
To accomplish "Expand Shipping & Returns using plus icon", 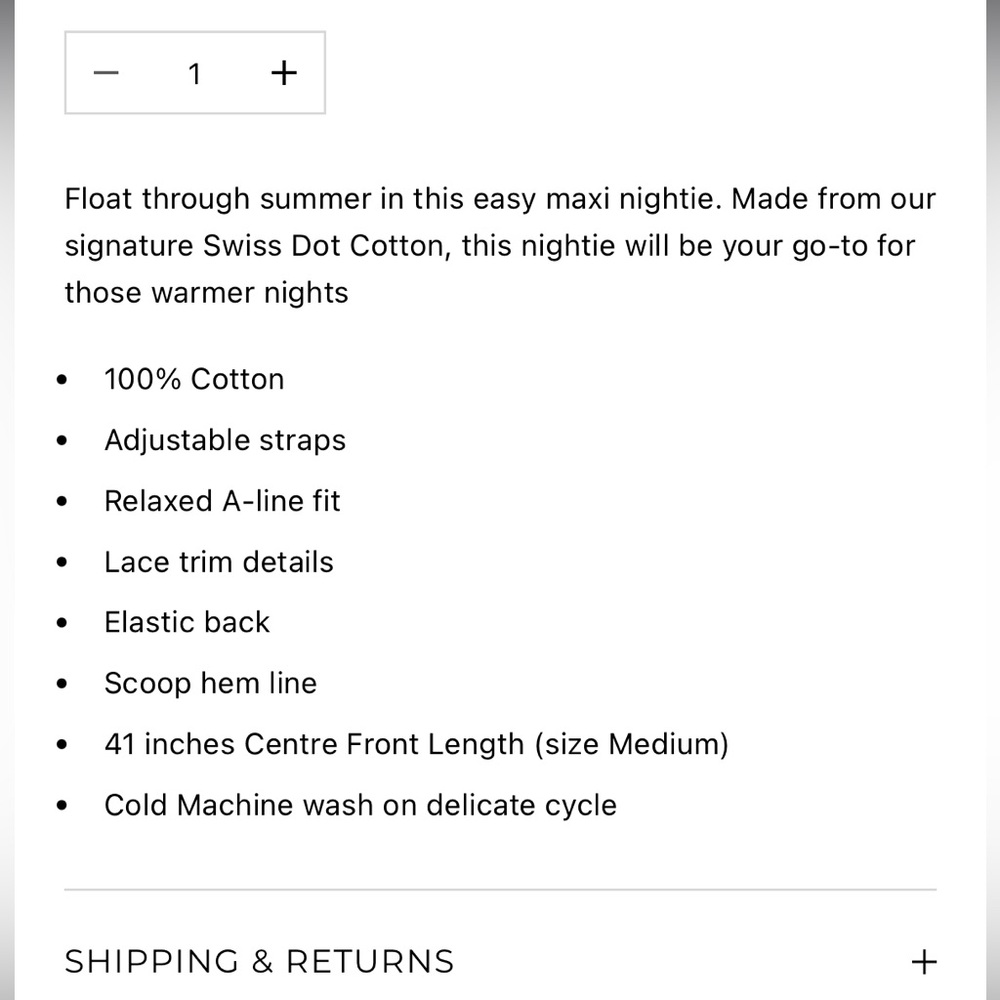I will click(x=924, y=962).
